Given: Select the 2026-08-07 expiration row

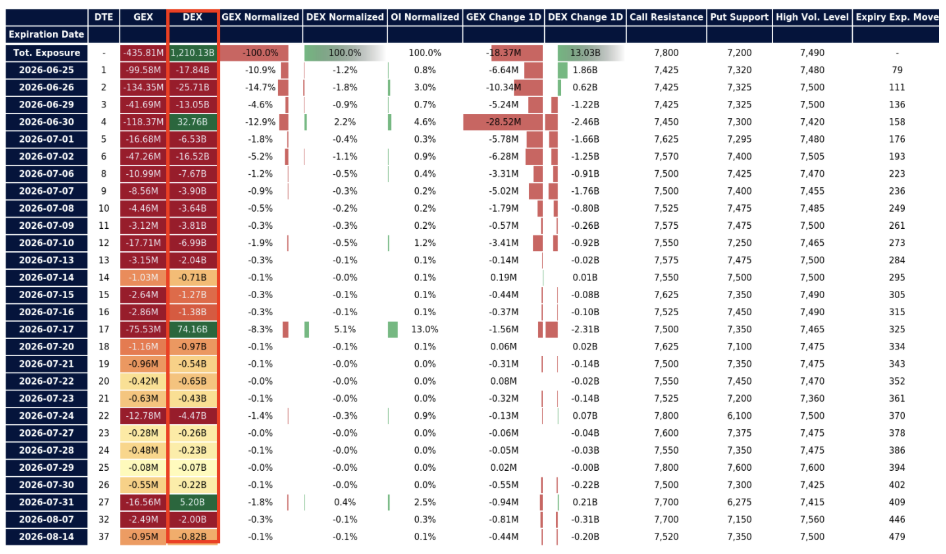Looking at the screenshot, I should (46, 520).
